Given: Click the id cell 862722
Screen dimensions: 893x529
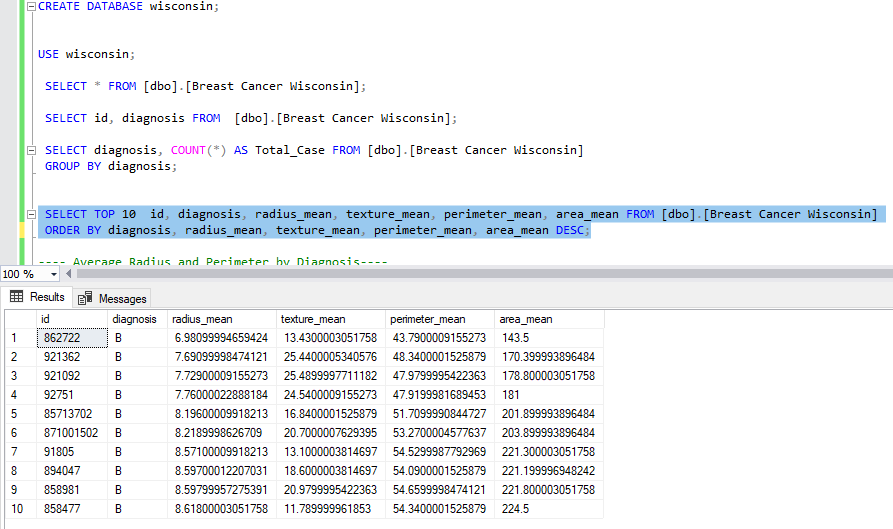Looking at the screenshot, I should [72, 338].
